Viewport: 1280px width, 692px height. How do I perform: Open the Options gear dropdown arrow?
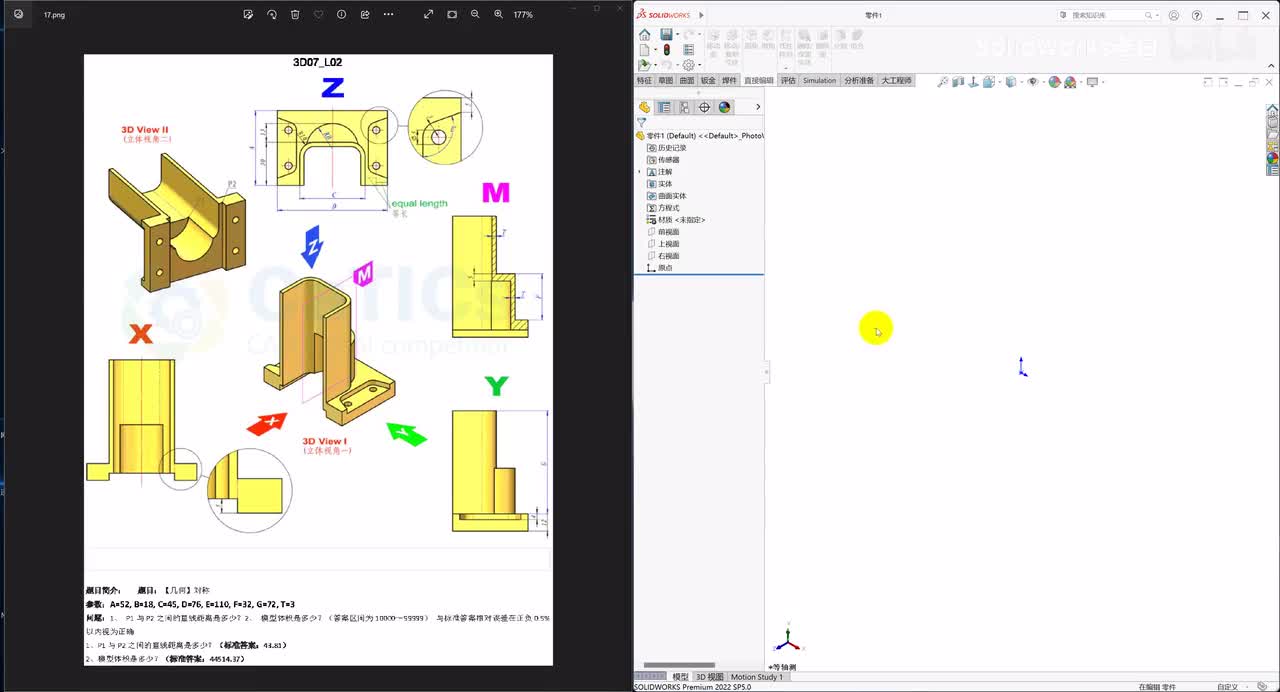pos(700,65)
